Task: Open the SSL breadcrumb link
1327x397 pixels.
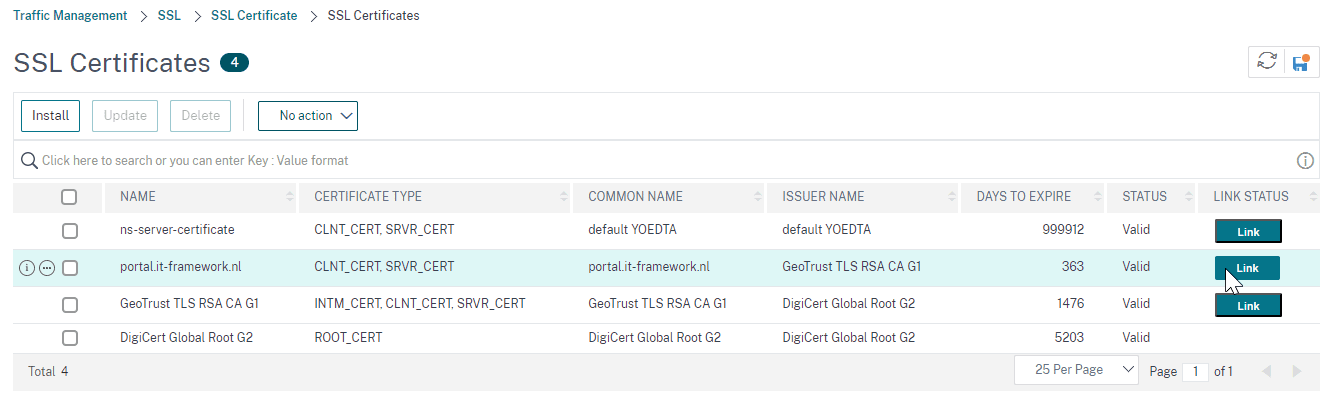Action: pos(169,16)
